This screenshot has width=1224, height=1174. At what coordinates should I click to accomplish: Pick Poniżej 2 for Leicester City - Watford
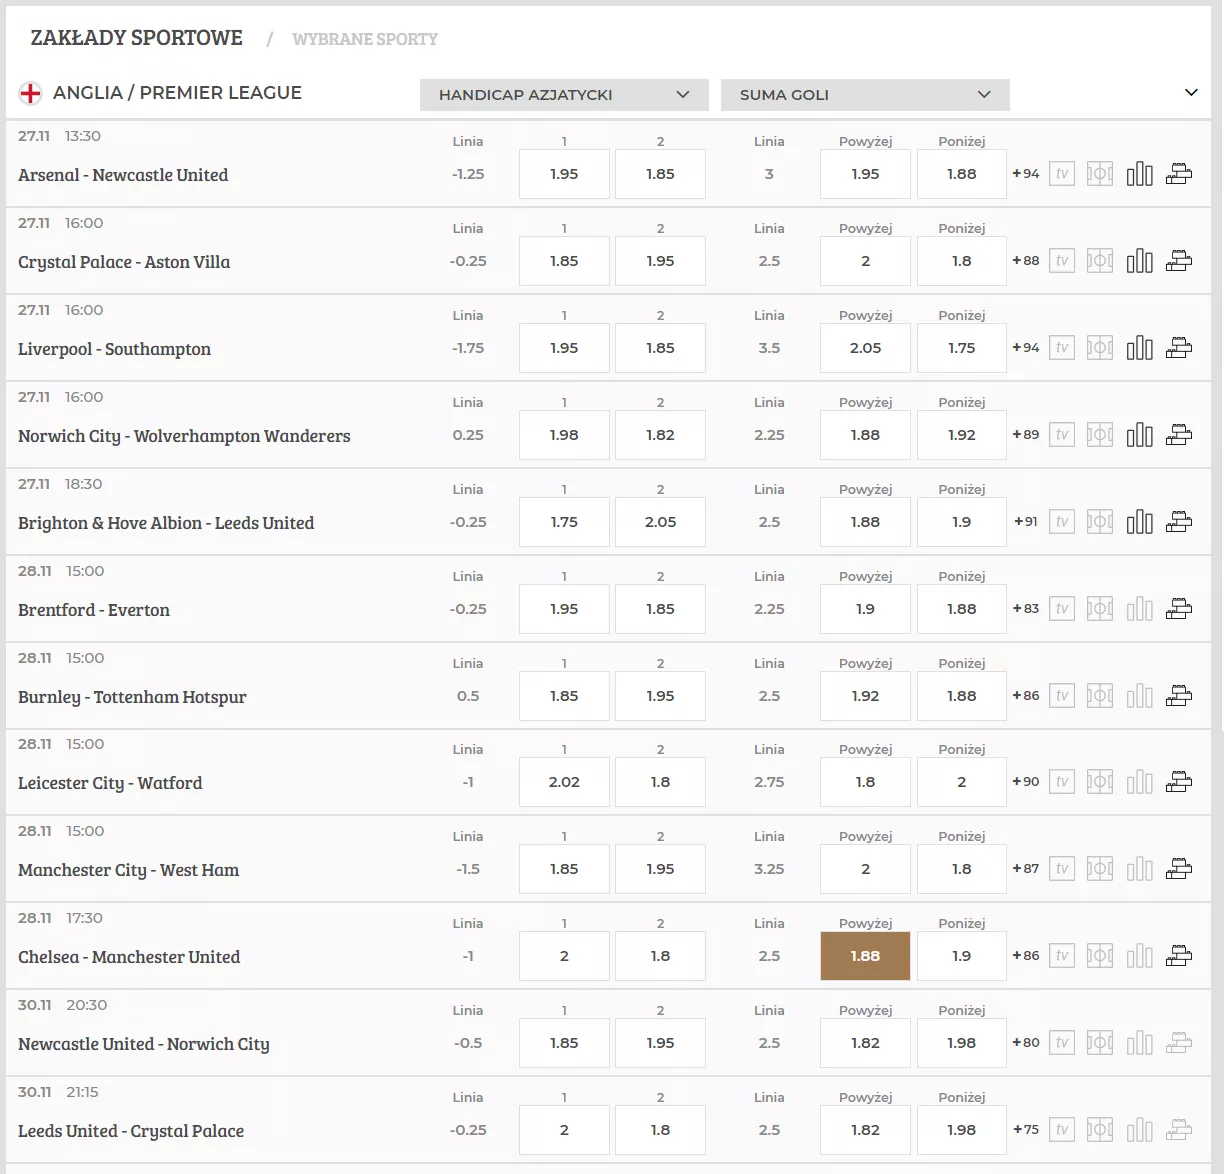click(x=961, y=782)
